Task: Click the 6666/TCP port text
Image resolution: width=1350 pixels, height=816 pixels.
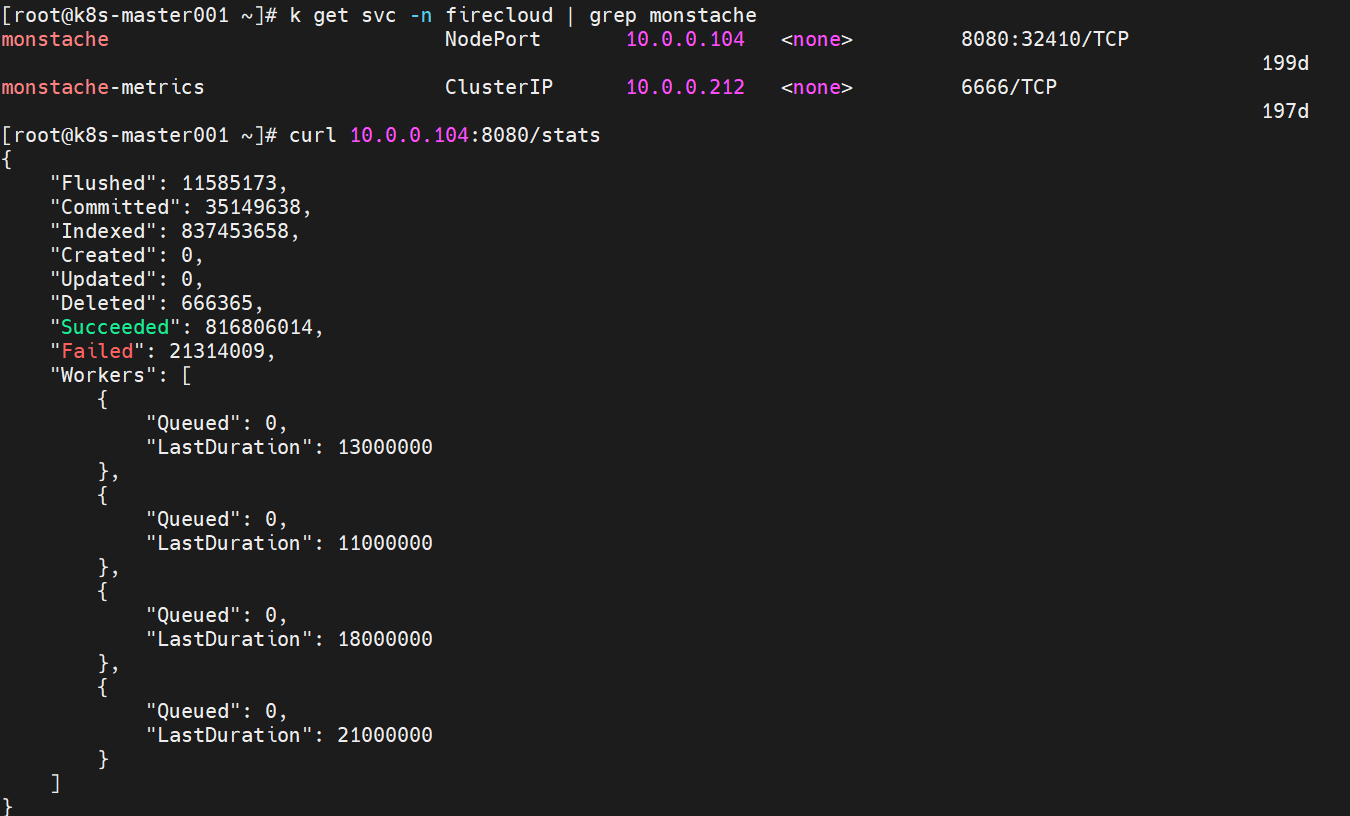Action: (x=1008, y=87)
